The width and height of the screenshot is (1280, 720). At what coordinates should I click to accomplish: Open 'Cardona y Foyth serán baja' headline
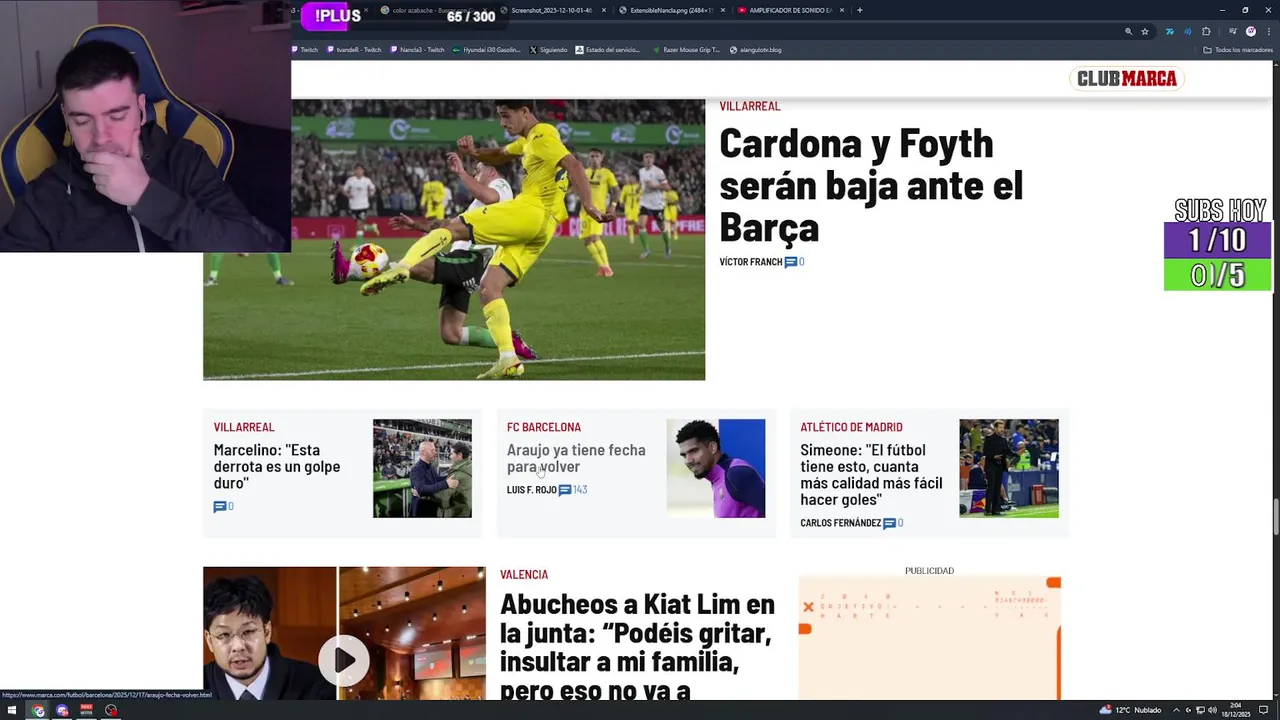coord(871,185)
